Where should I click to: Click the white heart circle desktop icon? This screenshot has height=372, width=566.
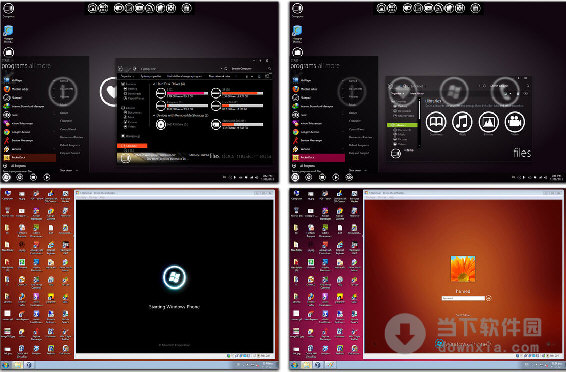tap(108, 92)
